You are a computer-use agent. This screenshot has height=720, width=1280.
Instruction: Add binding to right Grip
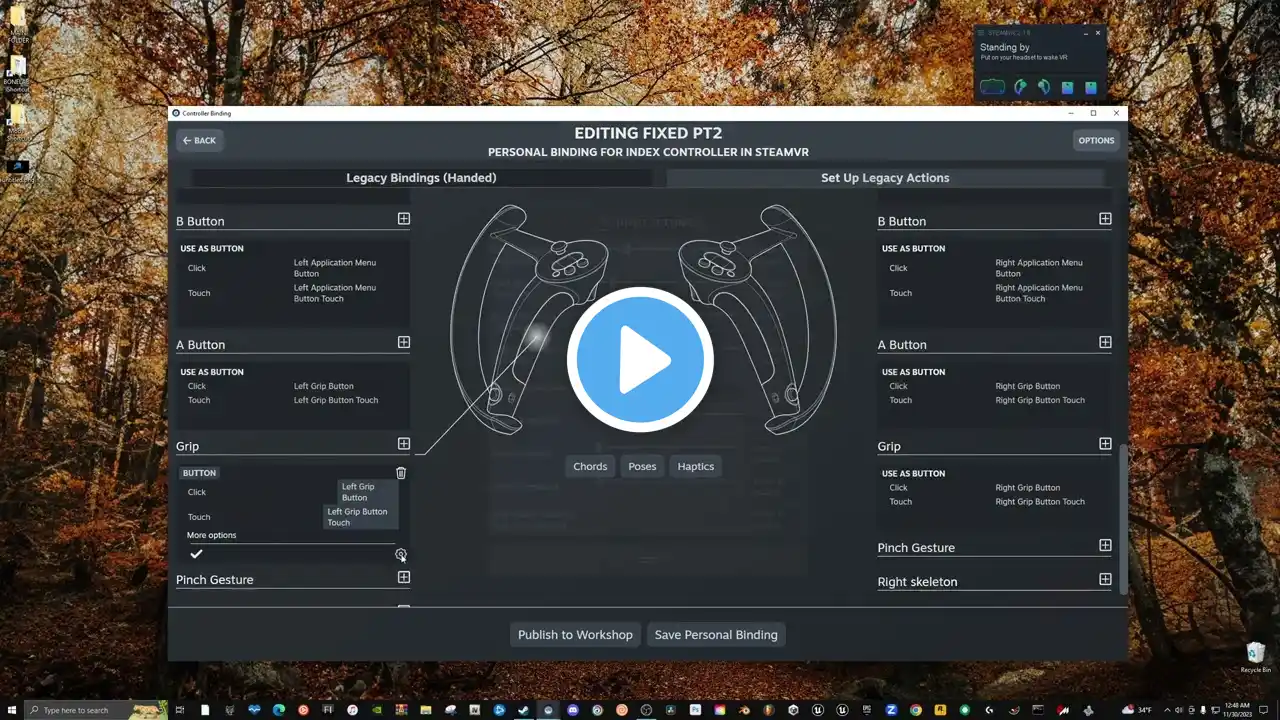[1105, 444]
